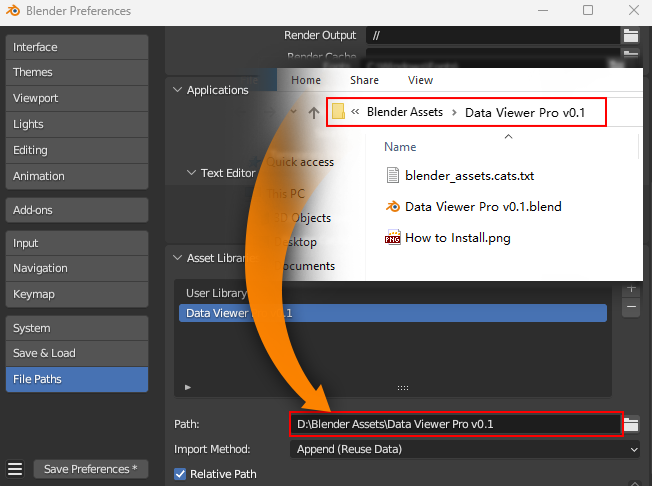Image resolution: width=652 pixels, height=486 pixels.
Task: Expand the library list filter triangle
Action: tap(188, 387)
